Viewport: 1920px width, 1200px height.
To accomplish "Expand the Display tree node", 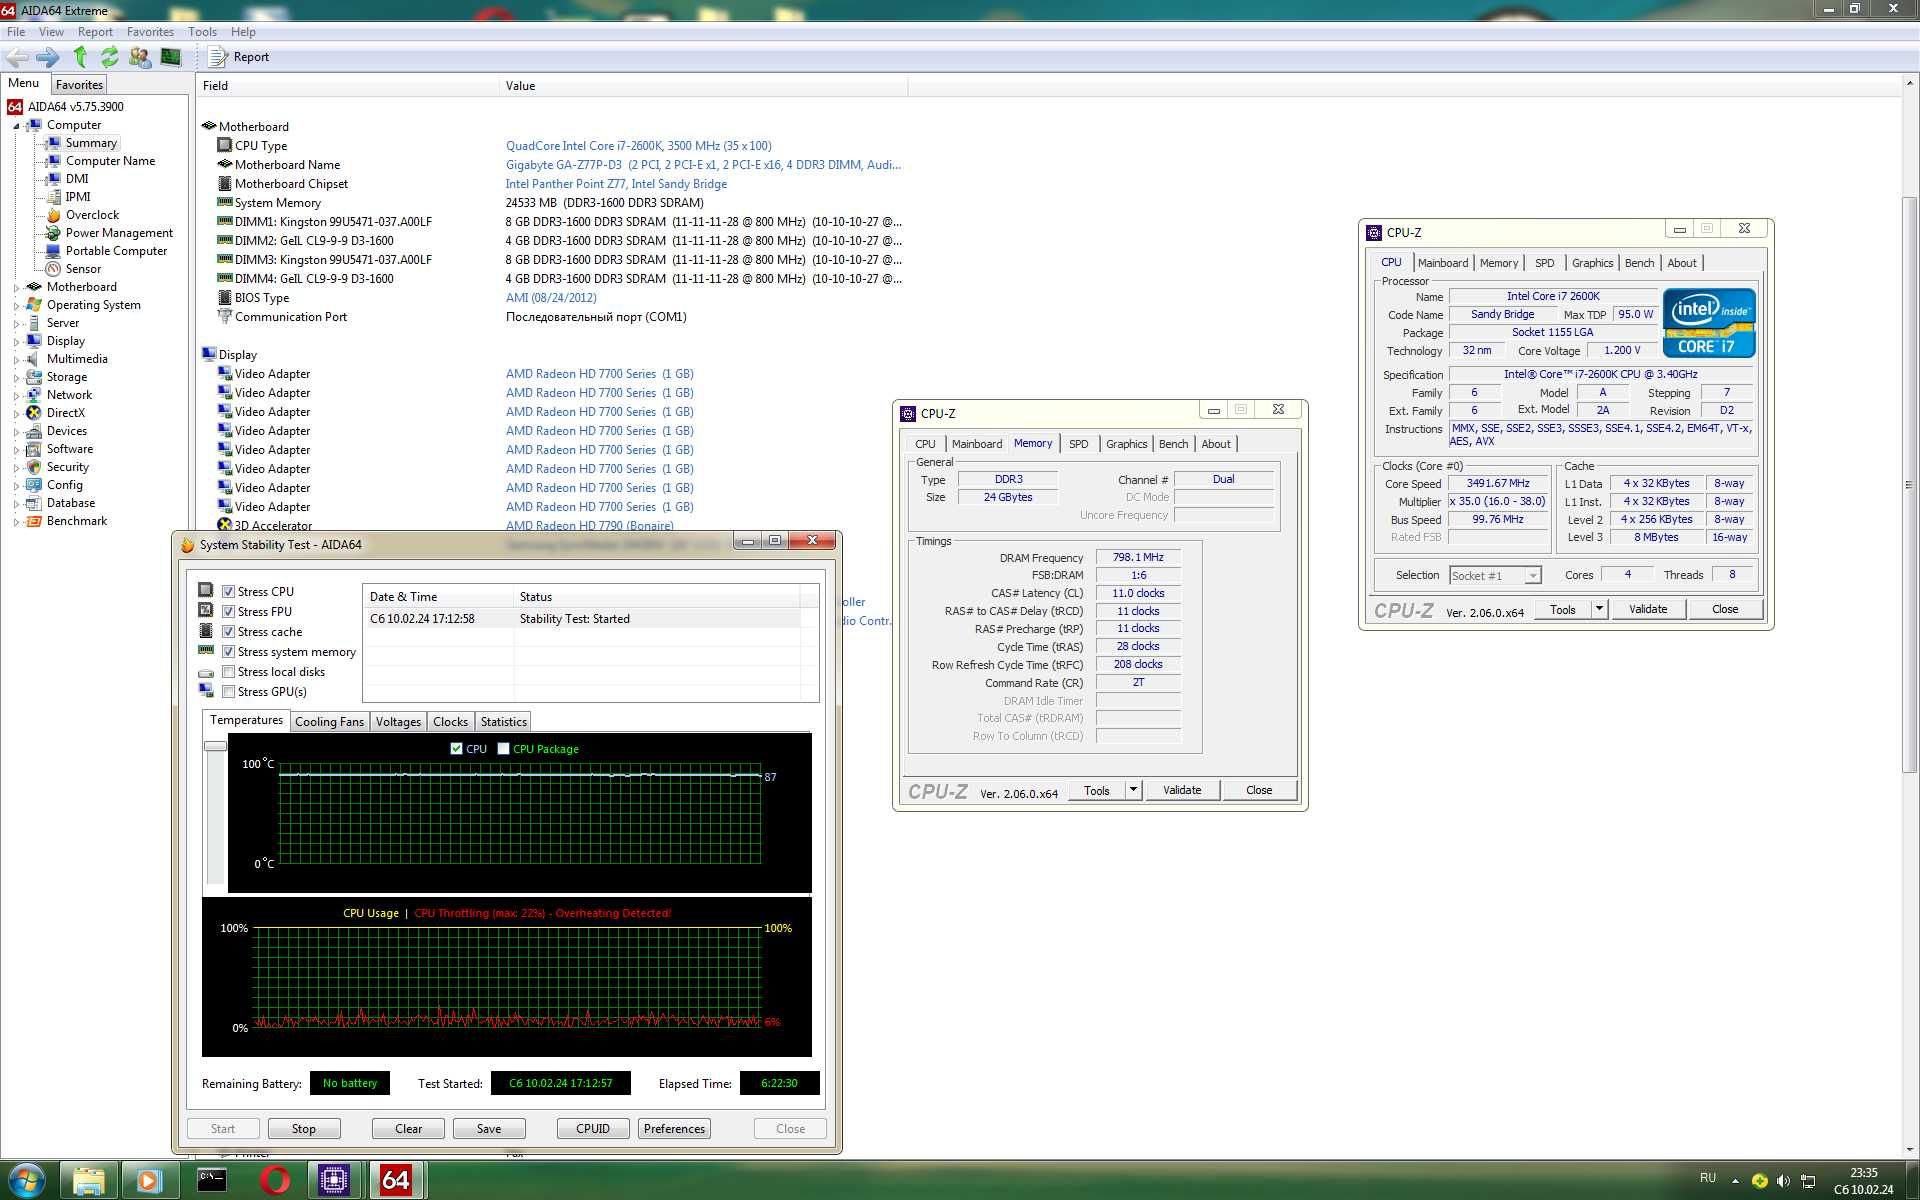I will click(16, 342).
